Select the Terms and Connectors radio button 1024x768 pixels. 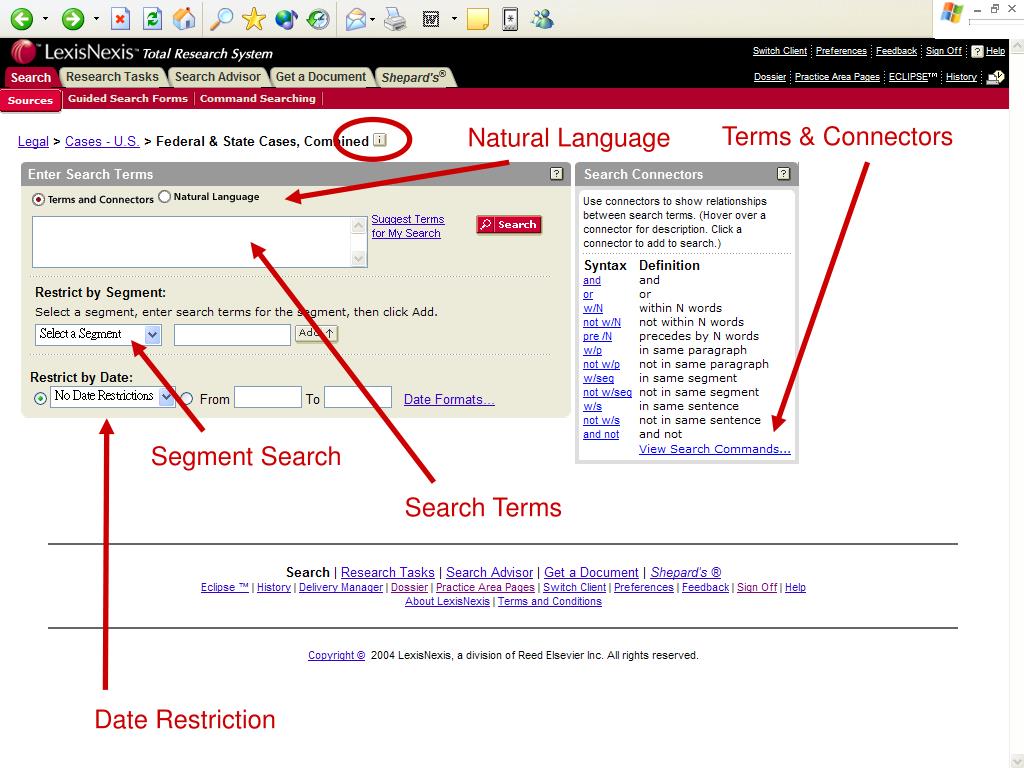click(39, 199)
